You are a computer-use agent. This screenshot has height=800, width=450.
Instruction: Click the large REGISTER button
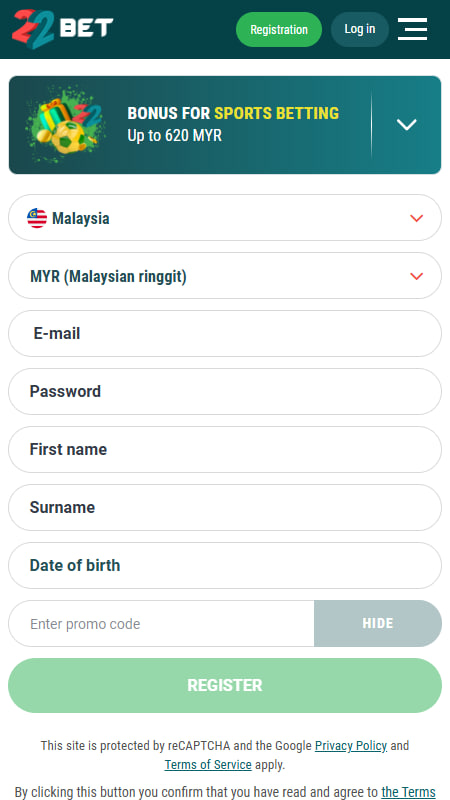pos(225,685)
